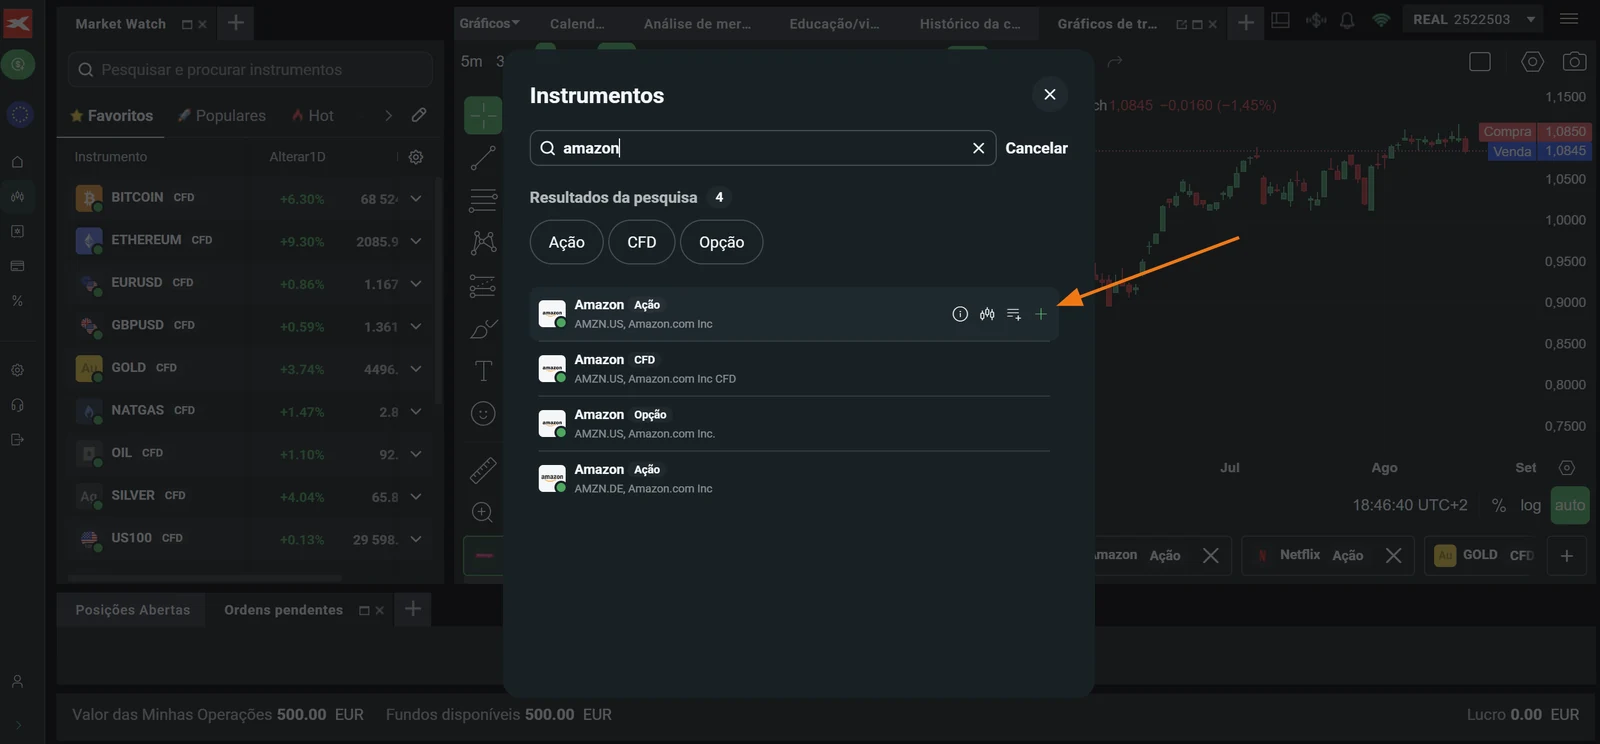Click the Compra price label
This screenshot has width=1600, height=744.
pos(1507,131)
